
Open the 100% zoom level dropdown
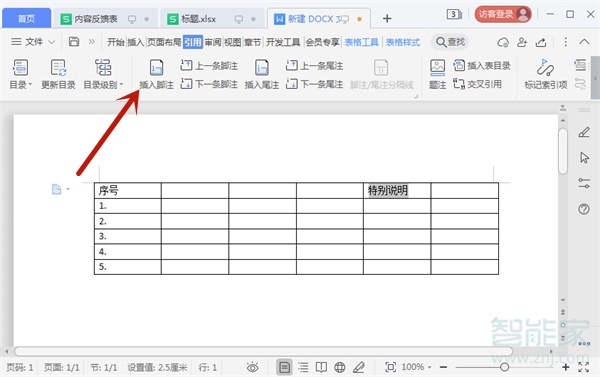click(416, 367)
